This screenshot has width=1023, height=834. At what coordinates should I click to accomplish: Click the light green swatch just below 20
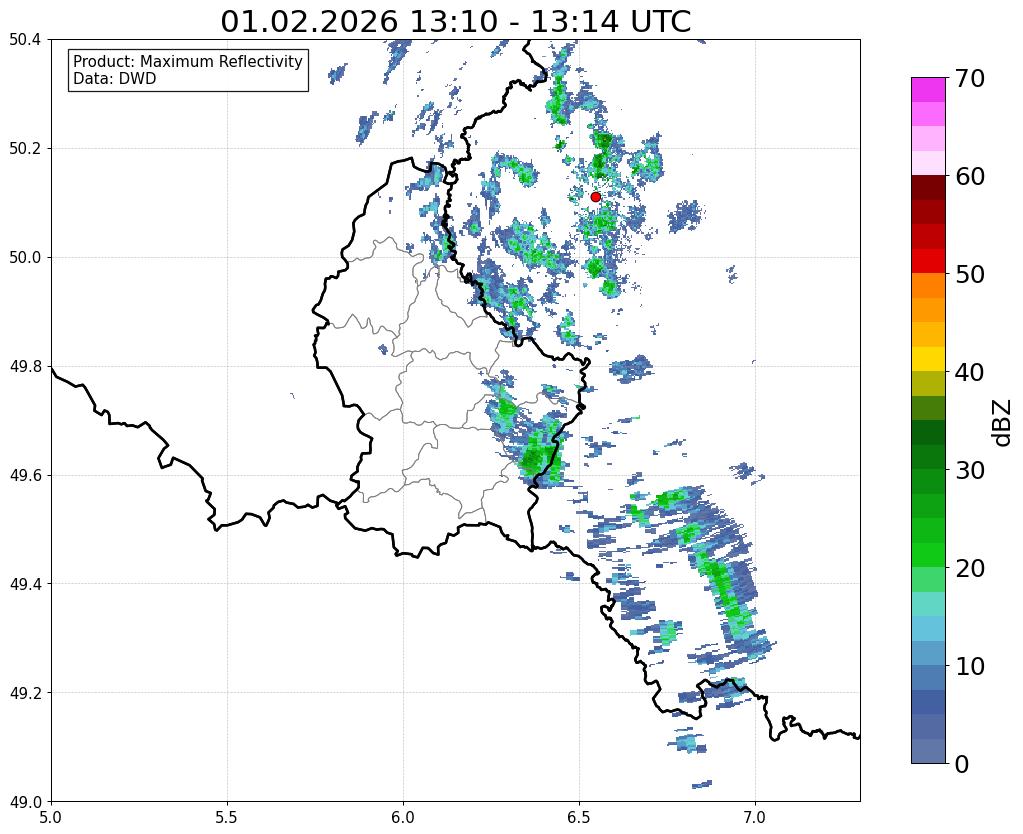pos(928,579)
